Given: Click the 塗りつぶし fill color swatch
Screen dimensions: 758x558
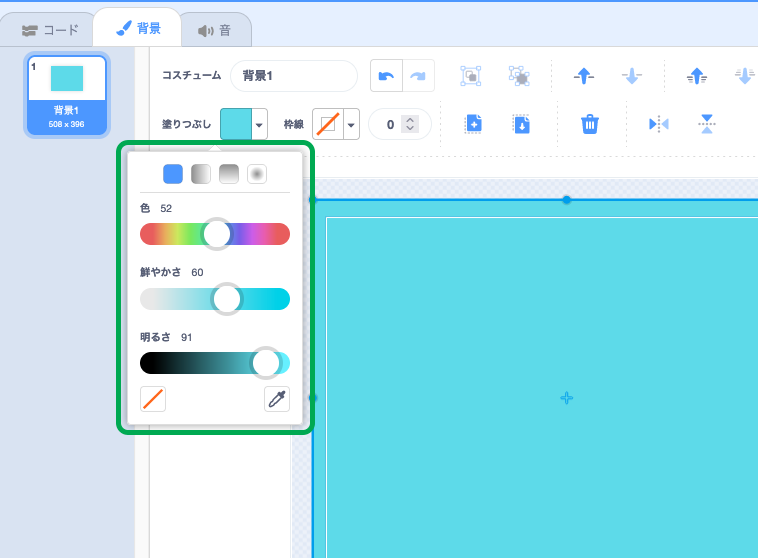Looking at the screenshot, I should coord(236,124).
